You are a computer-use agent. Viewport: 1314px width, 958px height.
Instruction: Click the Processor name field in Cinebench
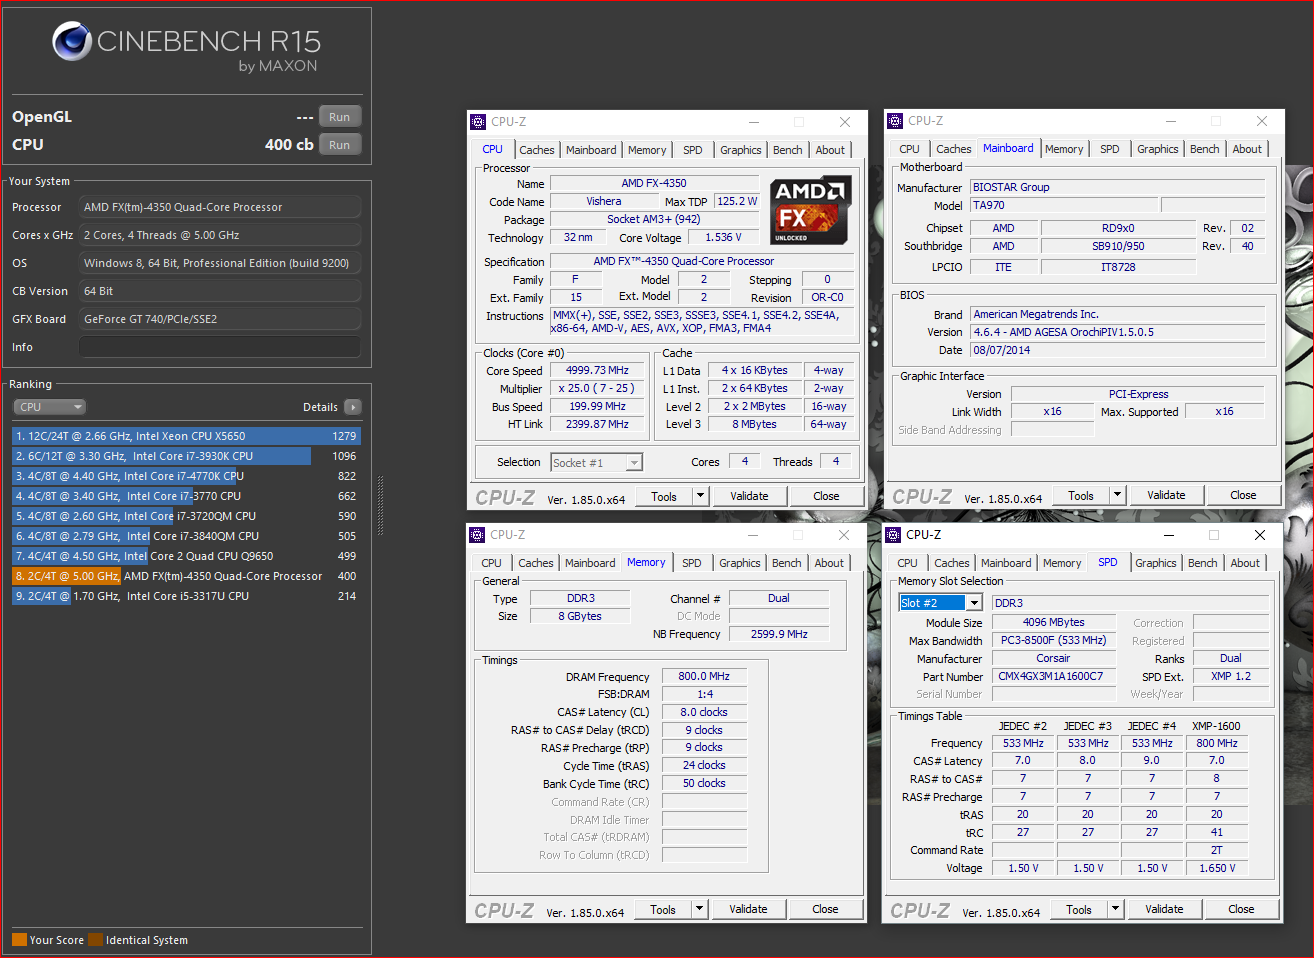click(x=220, y=207)
